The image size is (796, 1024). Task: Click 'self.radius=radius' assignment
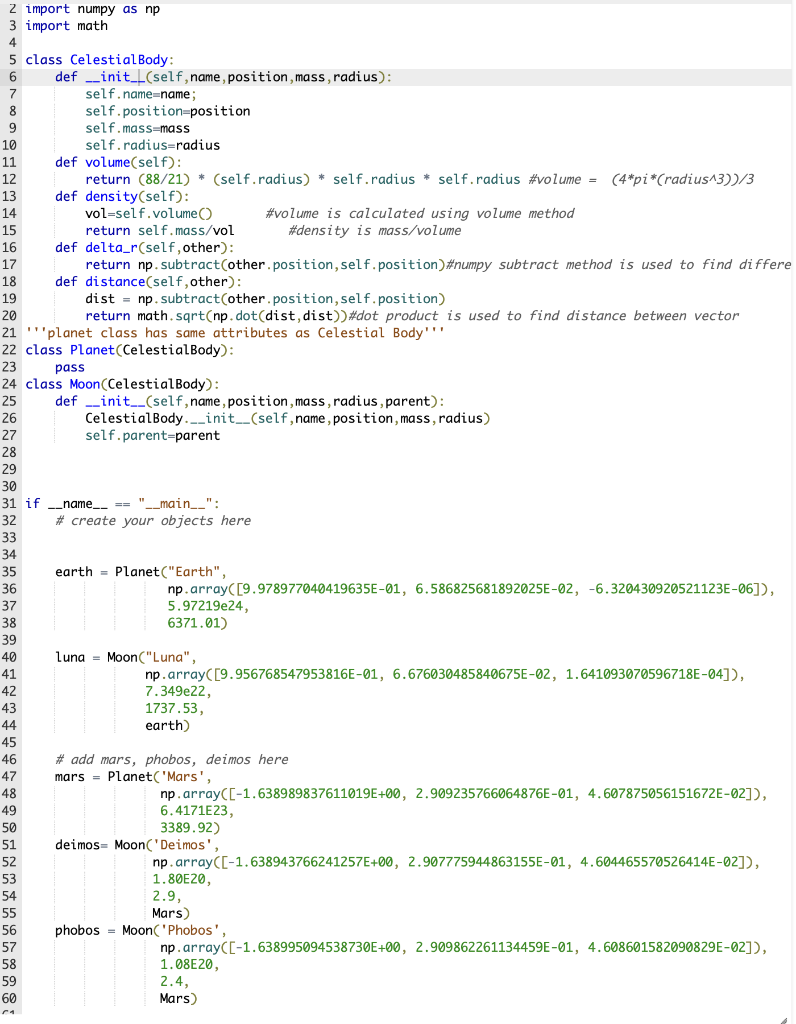point(152,145)
